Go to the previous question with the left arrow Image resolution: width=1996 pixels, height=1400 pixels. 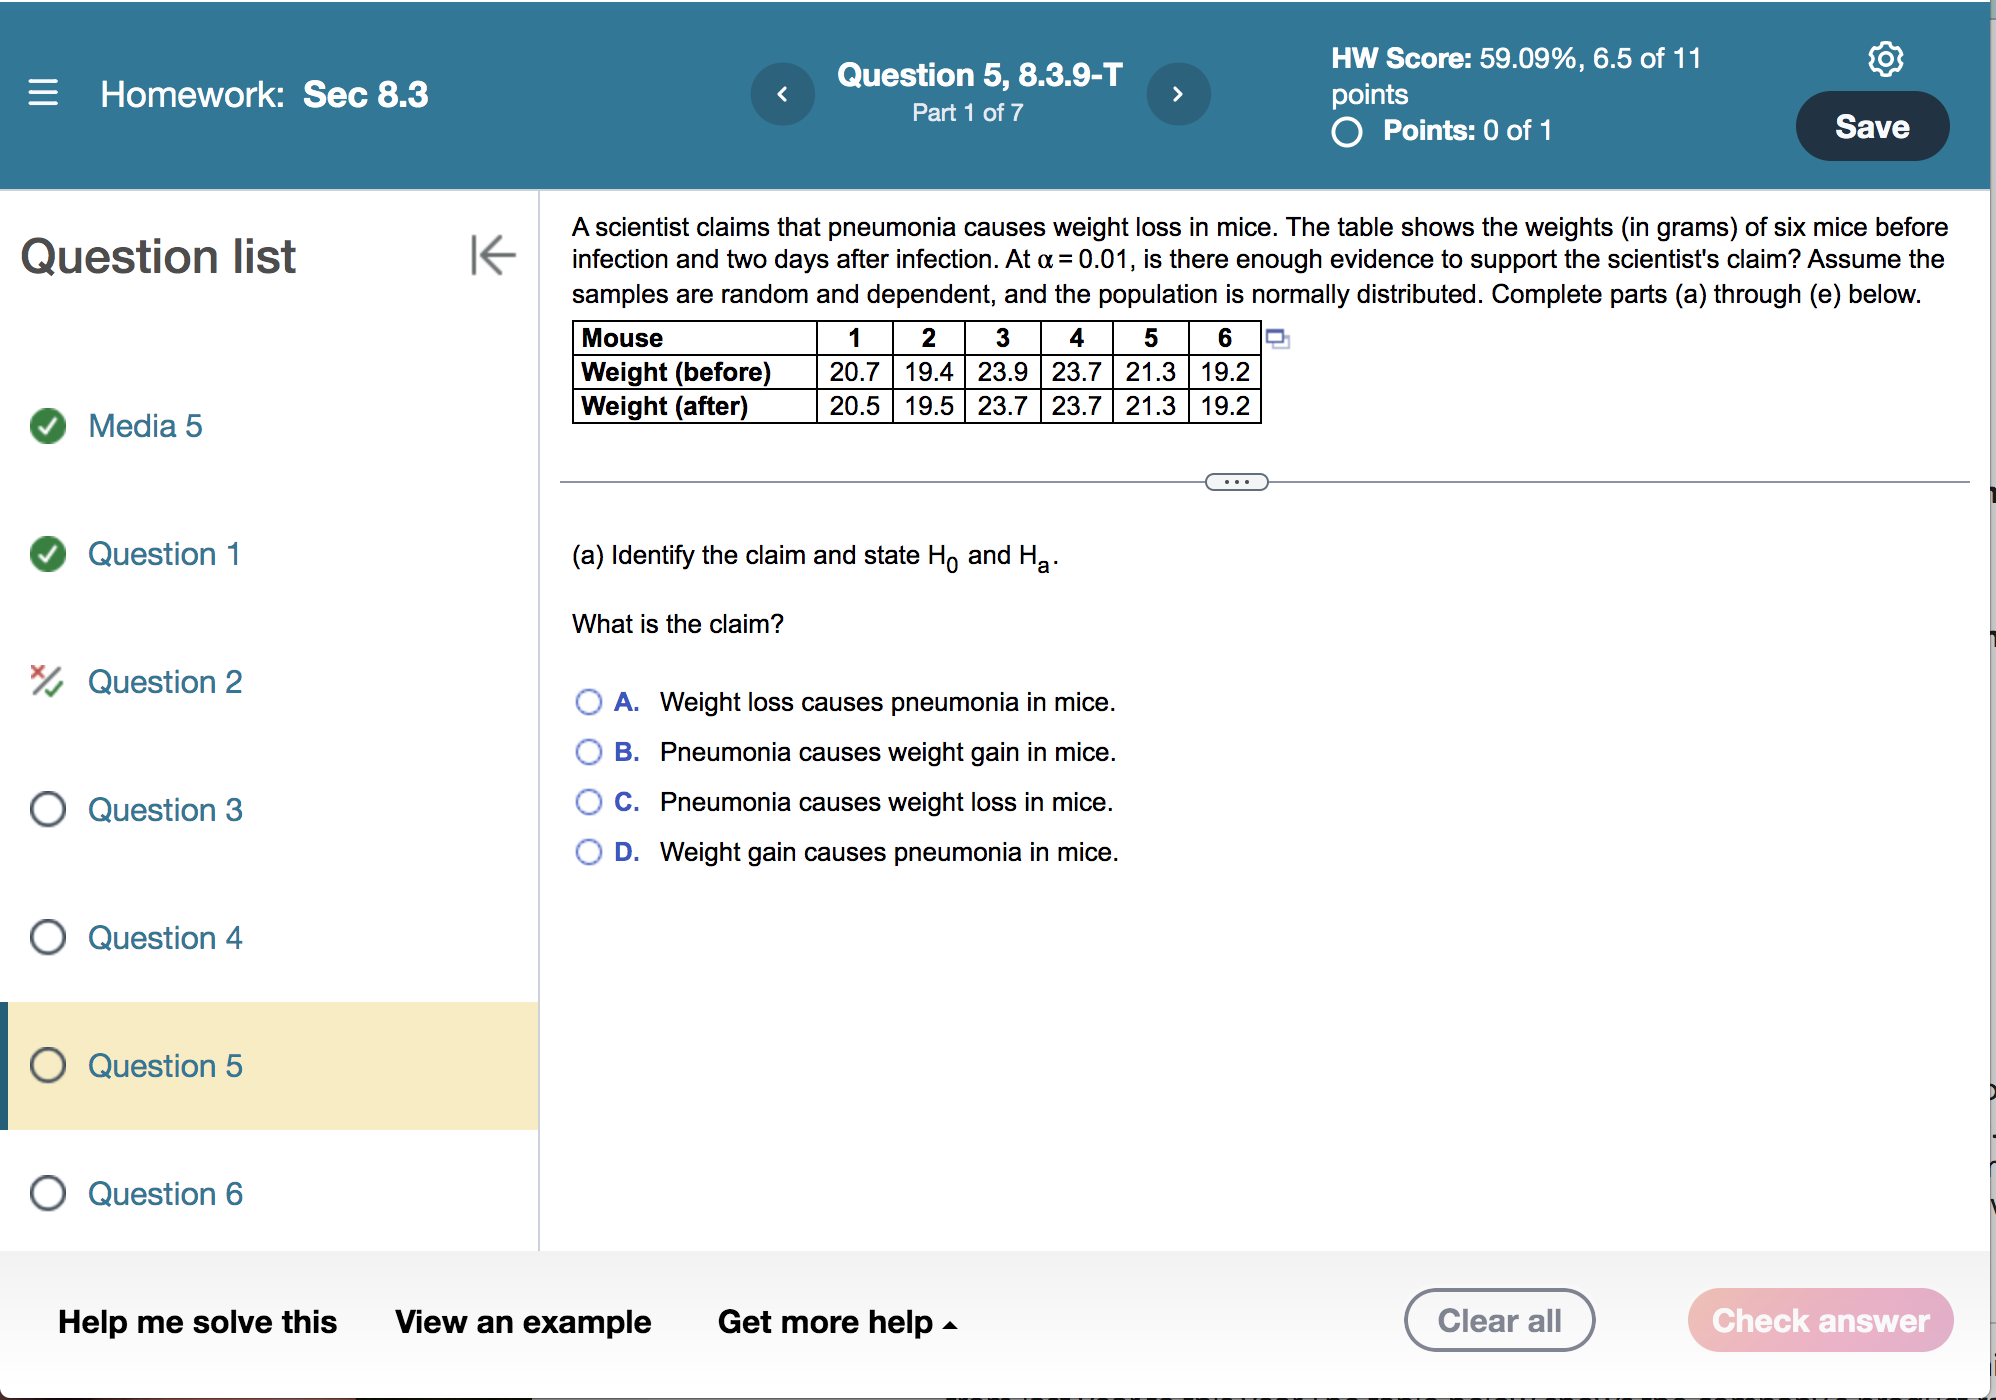(782, 93)
